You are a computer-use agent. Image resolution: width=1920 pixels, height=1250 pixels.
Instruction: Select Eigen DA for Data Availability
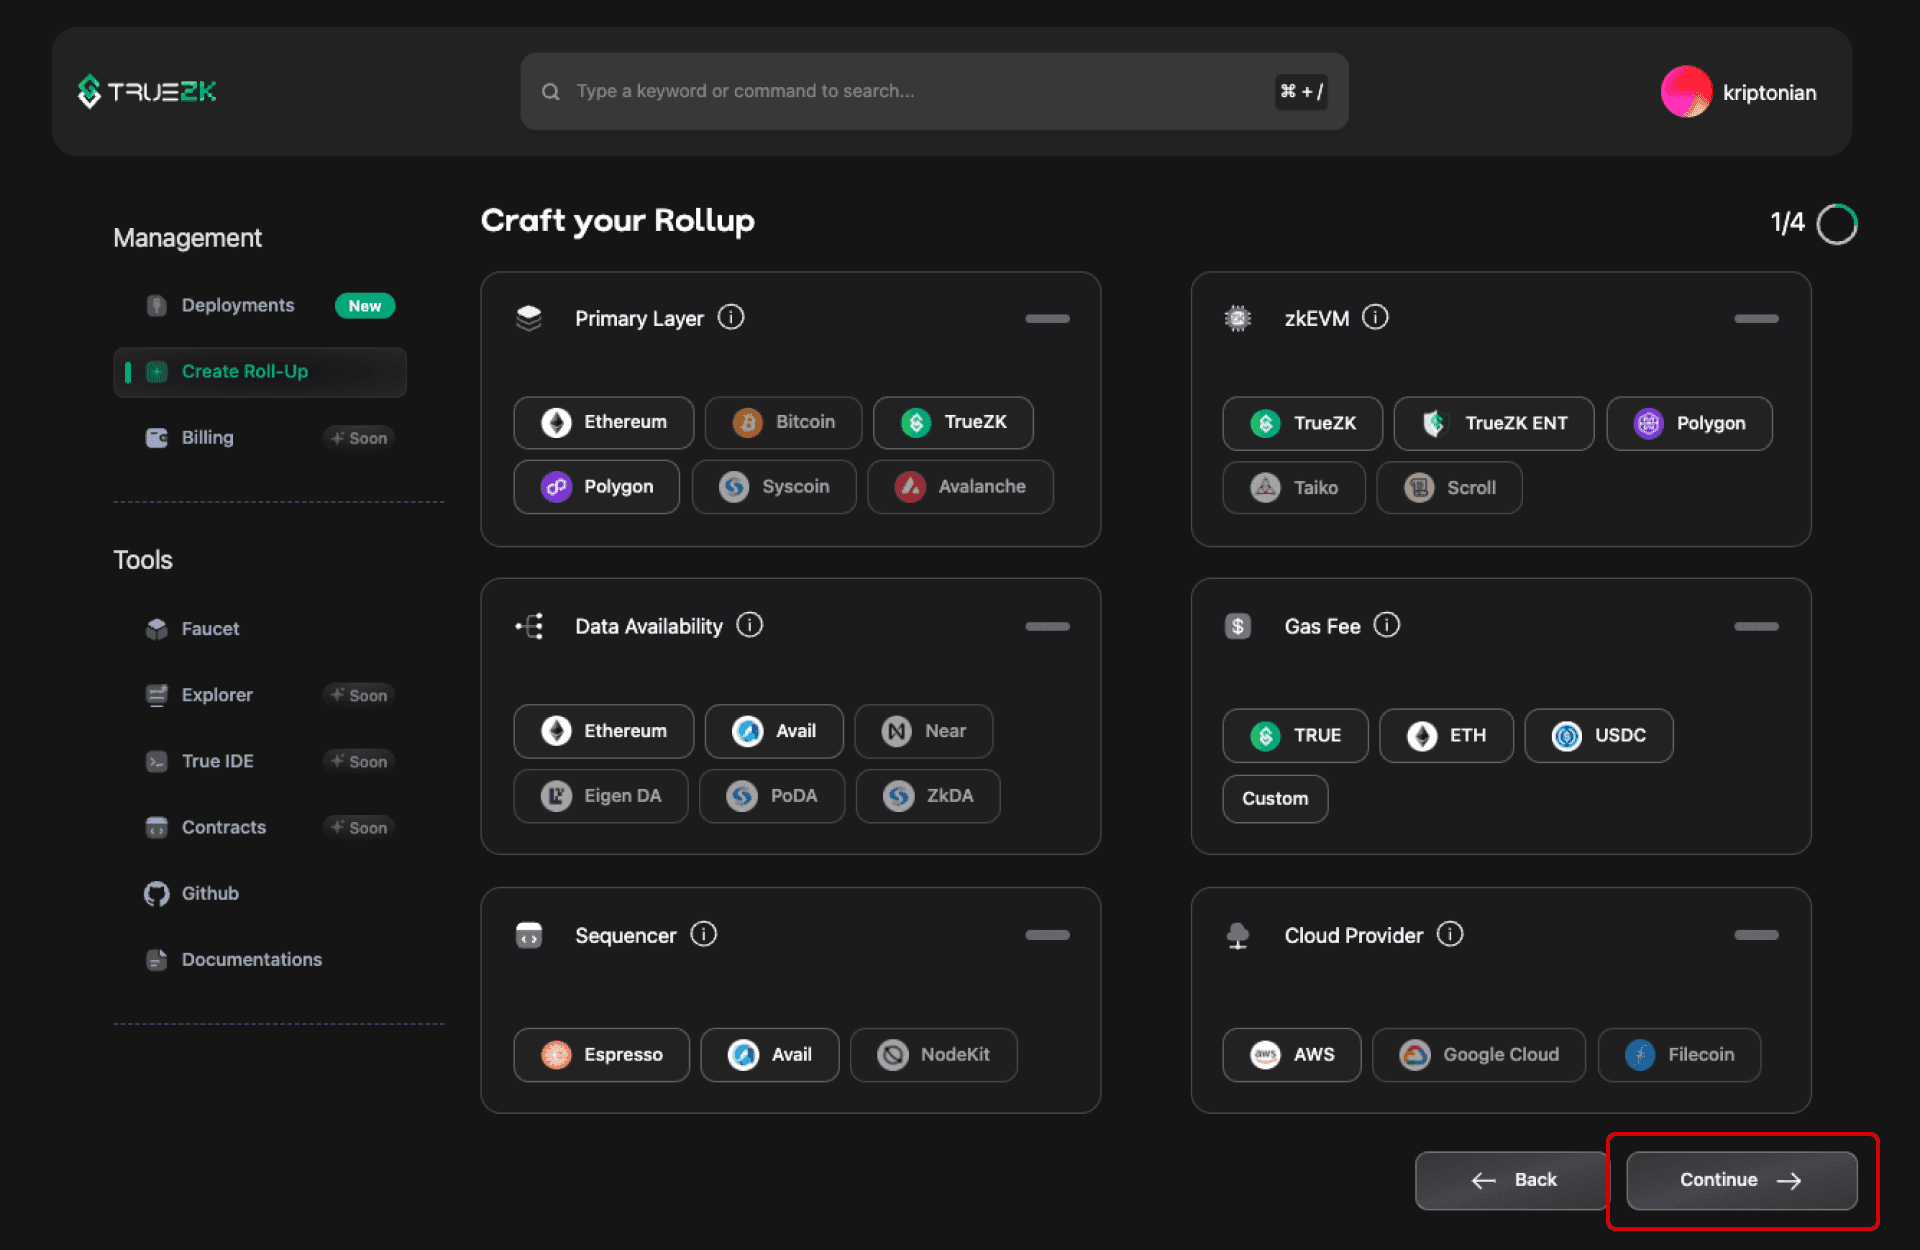(605, 795)
